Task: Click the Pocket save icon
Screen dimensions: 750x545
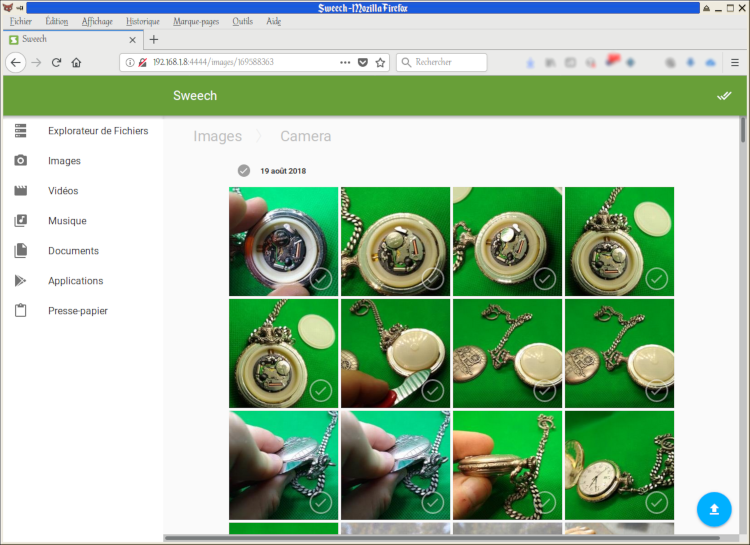Action: [x=363, y=62]
